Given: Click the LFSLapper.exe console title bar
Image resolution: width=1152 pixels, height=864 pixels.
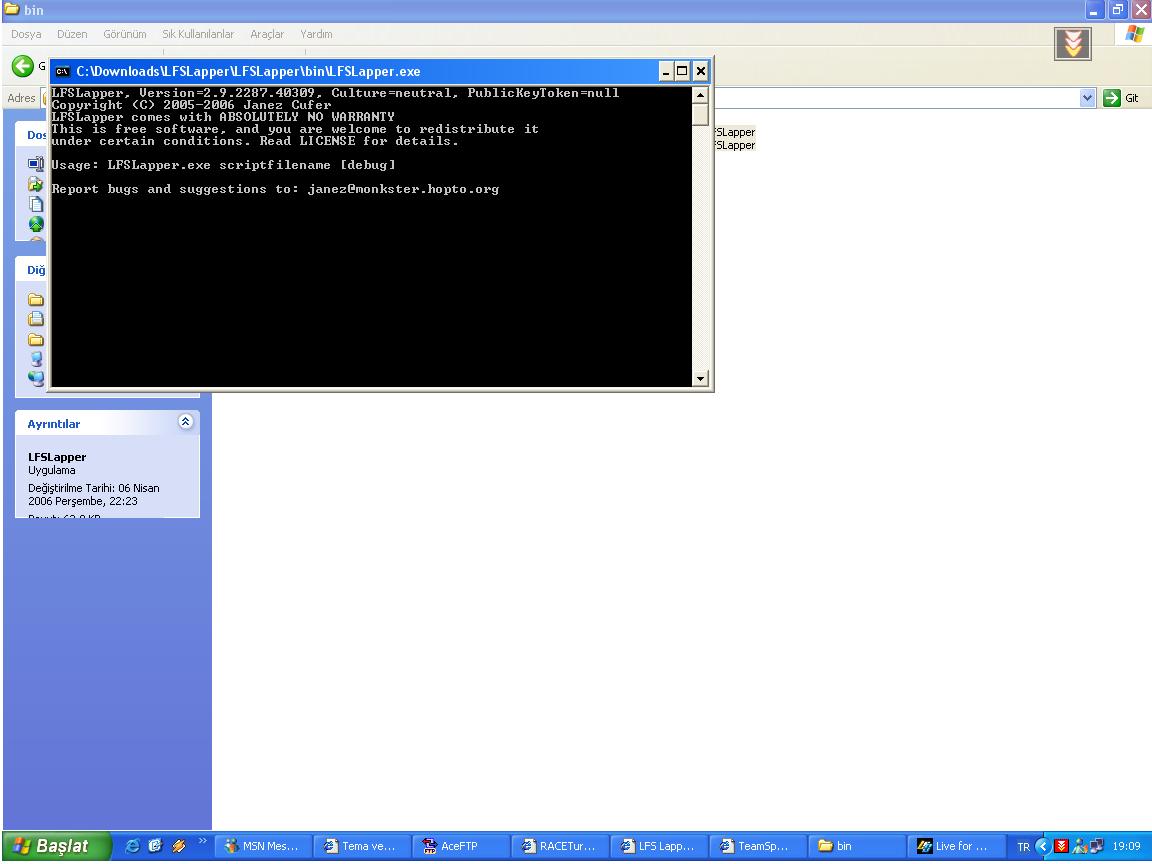Looking at the screenshot, I should (353, 71).
